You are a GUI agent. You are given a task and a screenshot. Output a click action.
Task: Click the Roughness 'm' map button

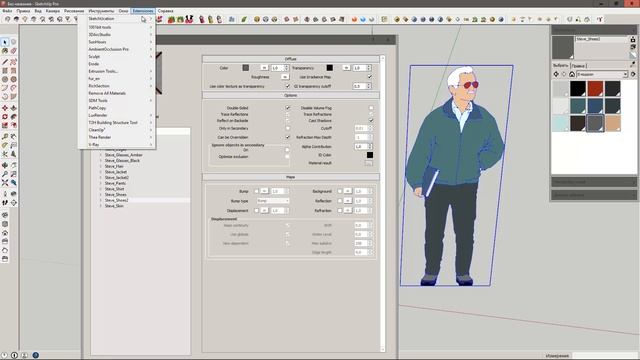coord(284,77)
